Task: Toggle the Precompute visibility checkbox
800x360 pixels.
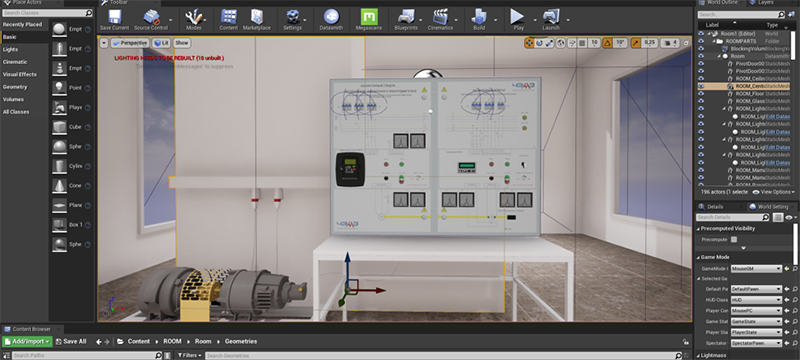Action: tap(734, 239)
